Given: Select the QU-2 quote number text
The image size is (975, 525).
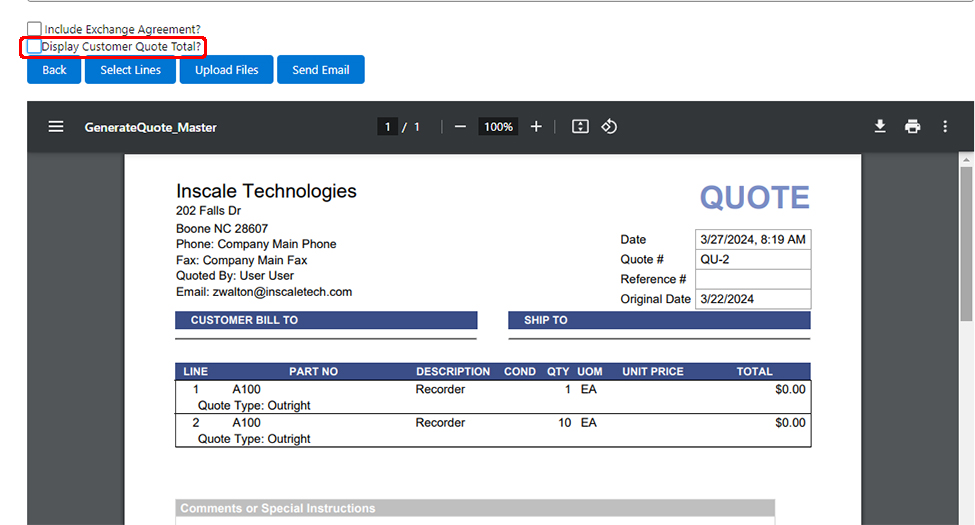Looking at the screenshot, I should coord(714,259).
